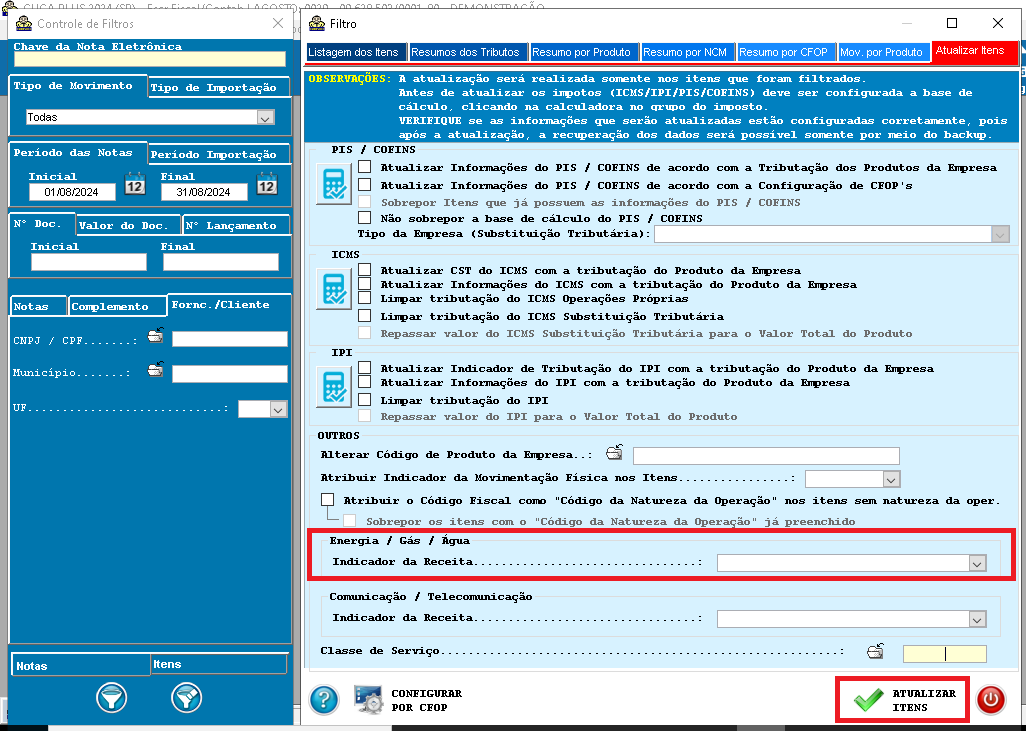Check Limpar tributação do IPI

click(x=364, y=399)
